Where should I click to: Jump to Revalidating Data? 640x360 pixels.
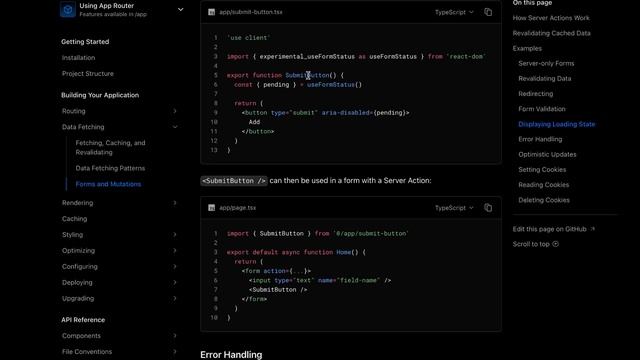click(544, 78)
